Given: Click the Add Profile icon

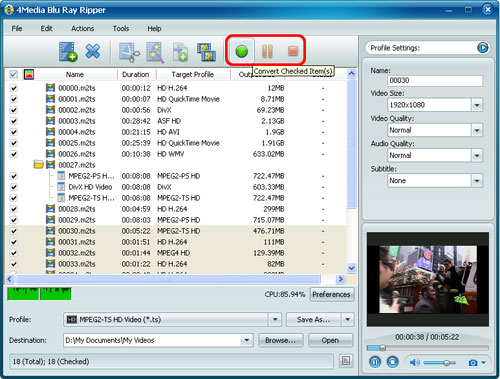Looking at the screenshot, I should pos(180,52).
